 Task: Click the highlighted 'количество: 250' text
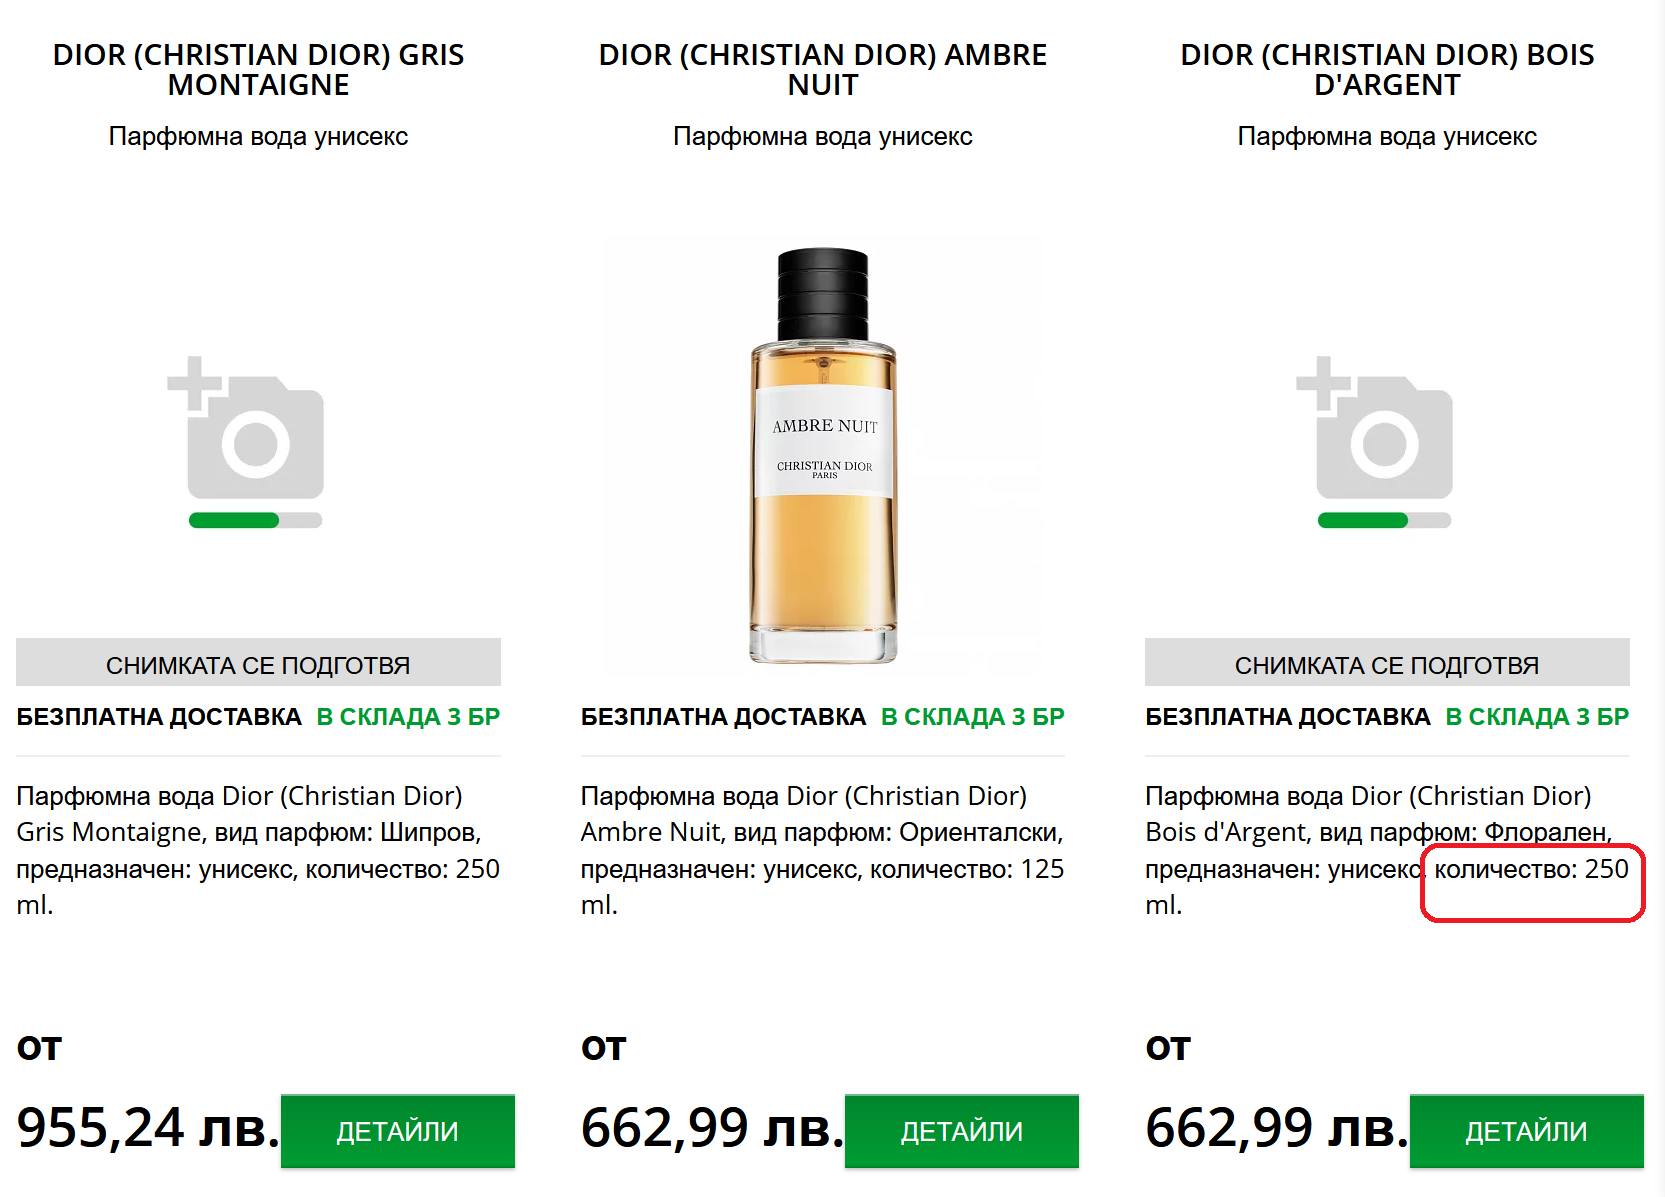(1531, 869)
